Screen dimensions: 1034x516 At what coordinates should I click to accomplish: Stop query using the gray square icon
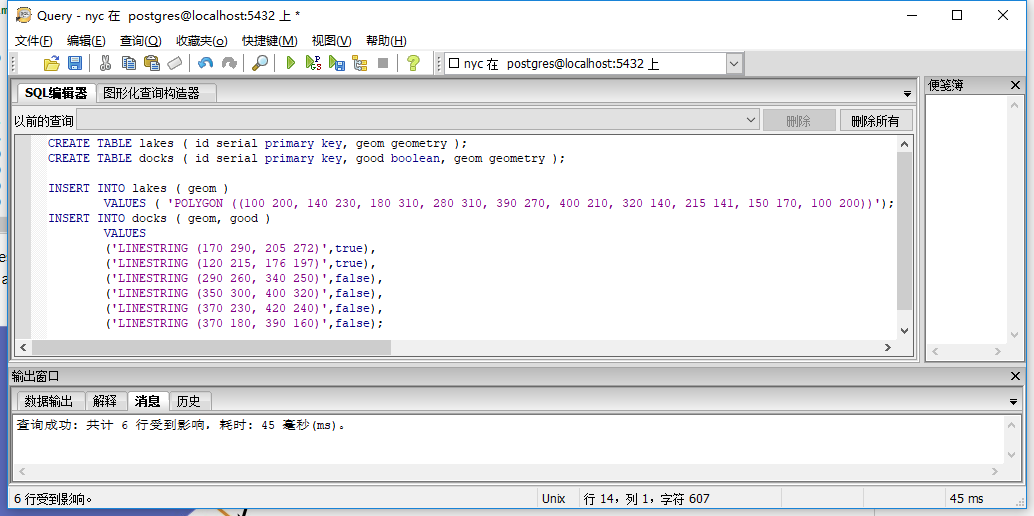[x=382, y=63]
